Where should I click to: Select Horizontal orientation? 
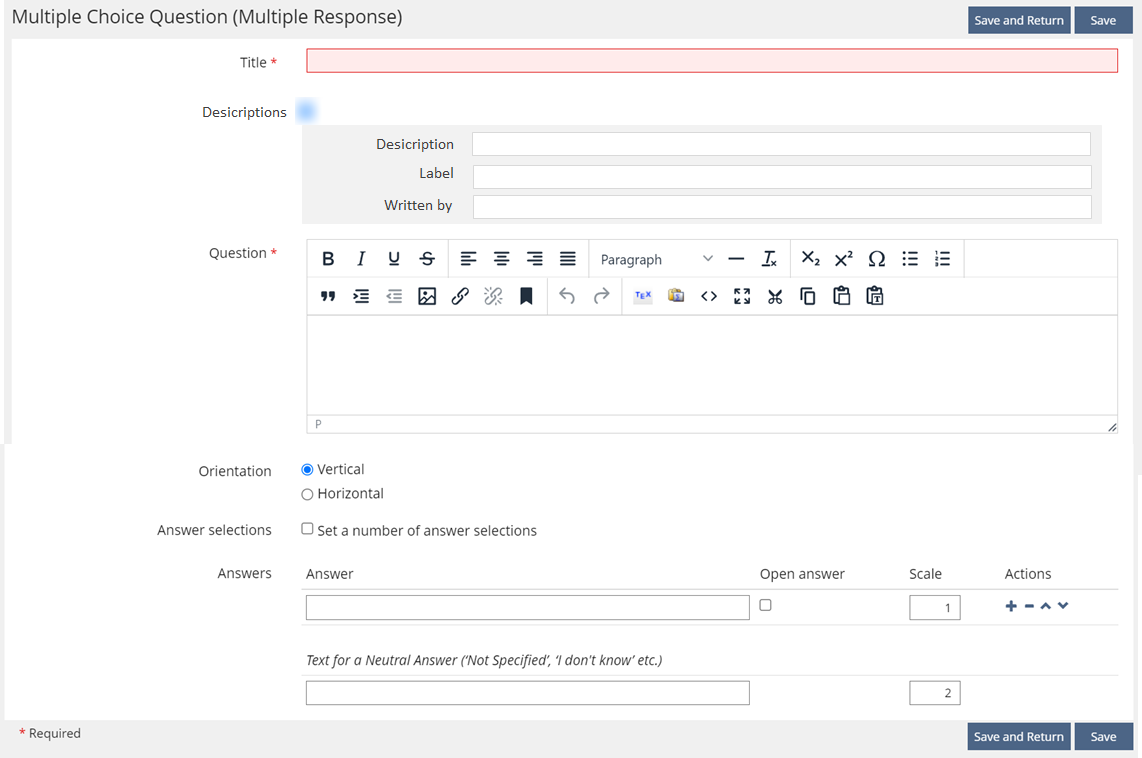click(x=308, y=494)
